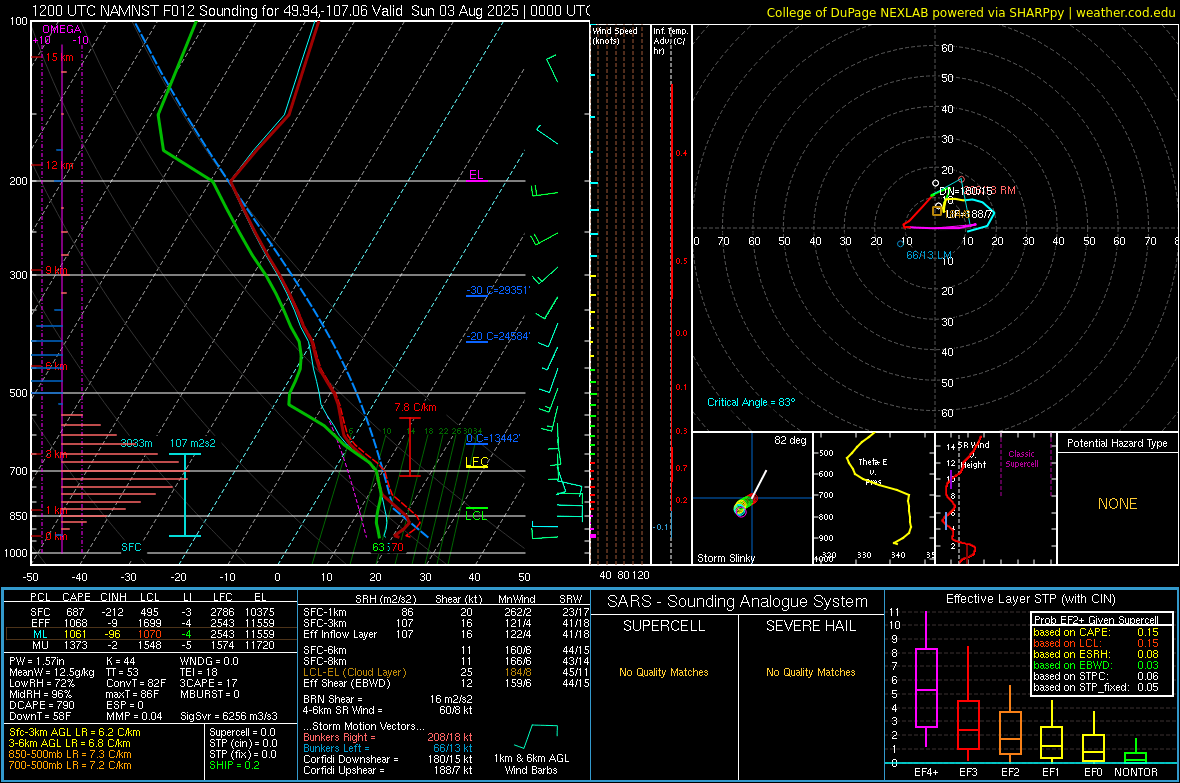Viewport: 1180px width, 783px height.
Task: Click No Quality Matches under SEVERE HAIL
Action: (x=810, y=672)
